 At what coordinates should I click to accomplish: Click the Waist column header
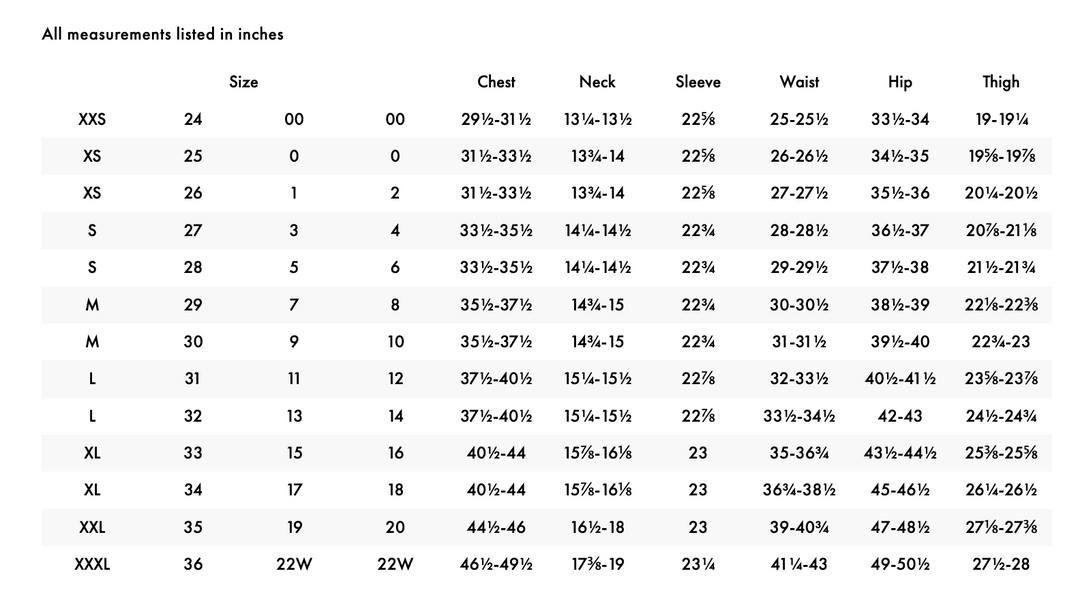tap(799, 82)
